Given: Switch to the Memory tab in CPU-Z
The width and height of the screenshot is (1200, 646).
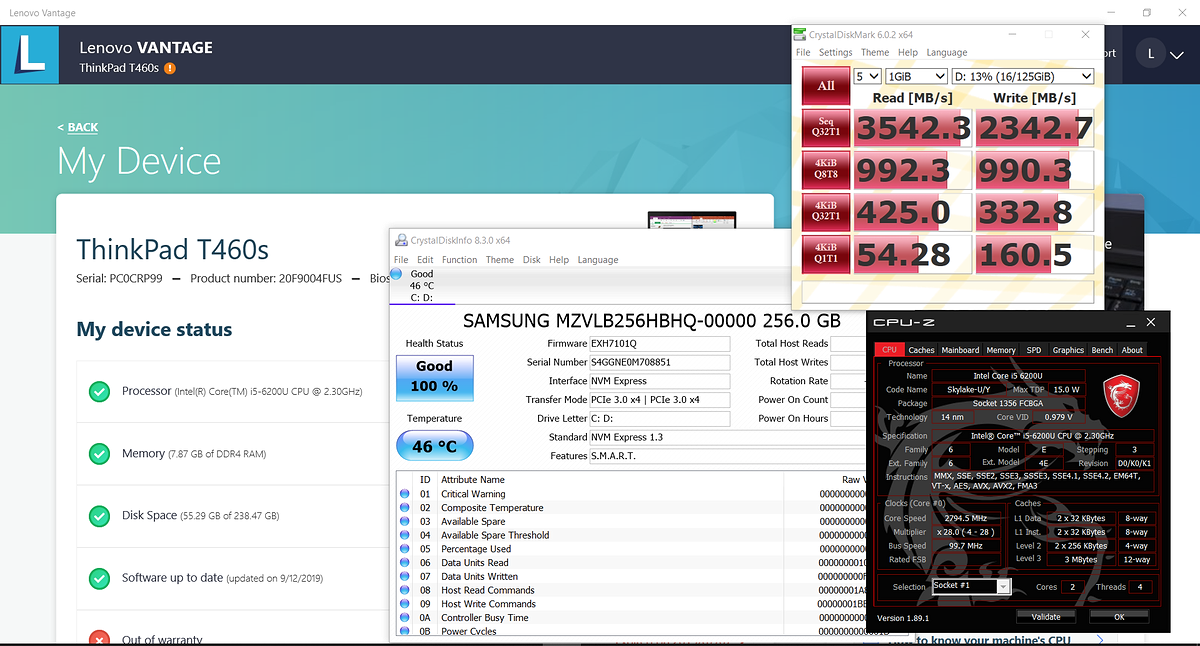Looking at the screenshot, I should [1001, 350].
